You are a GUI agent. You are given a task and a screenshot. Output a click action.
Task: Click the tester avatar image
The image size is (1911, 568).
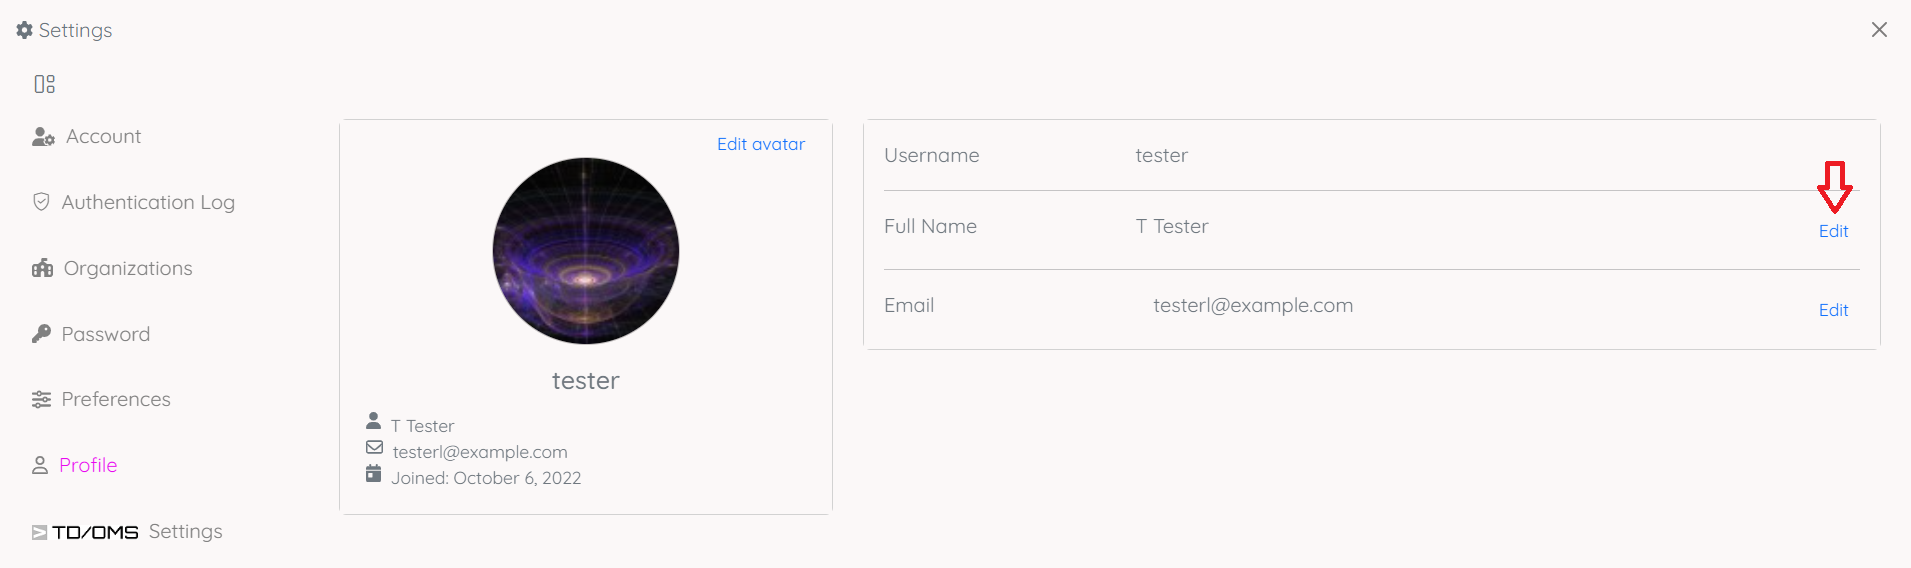coord(586,251)
